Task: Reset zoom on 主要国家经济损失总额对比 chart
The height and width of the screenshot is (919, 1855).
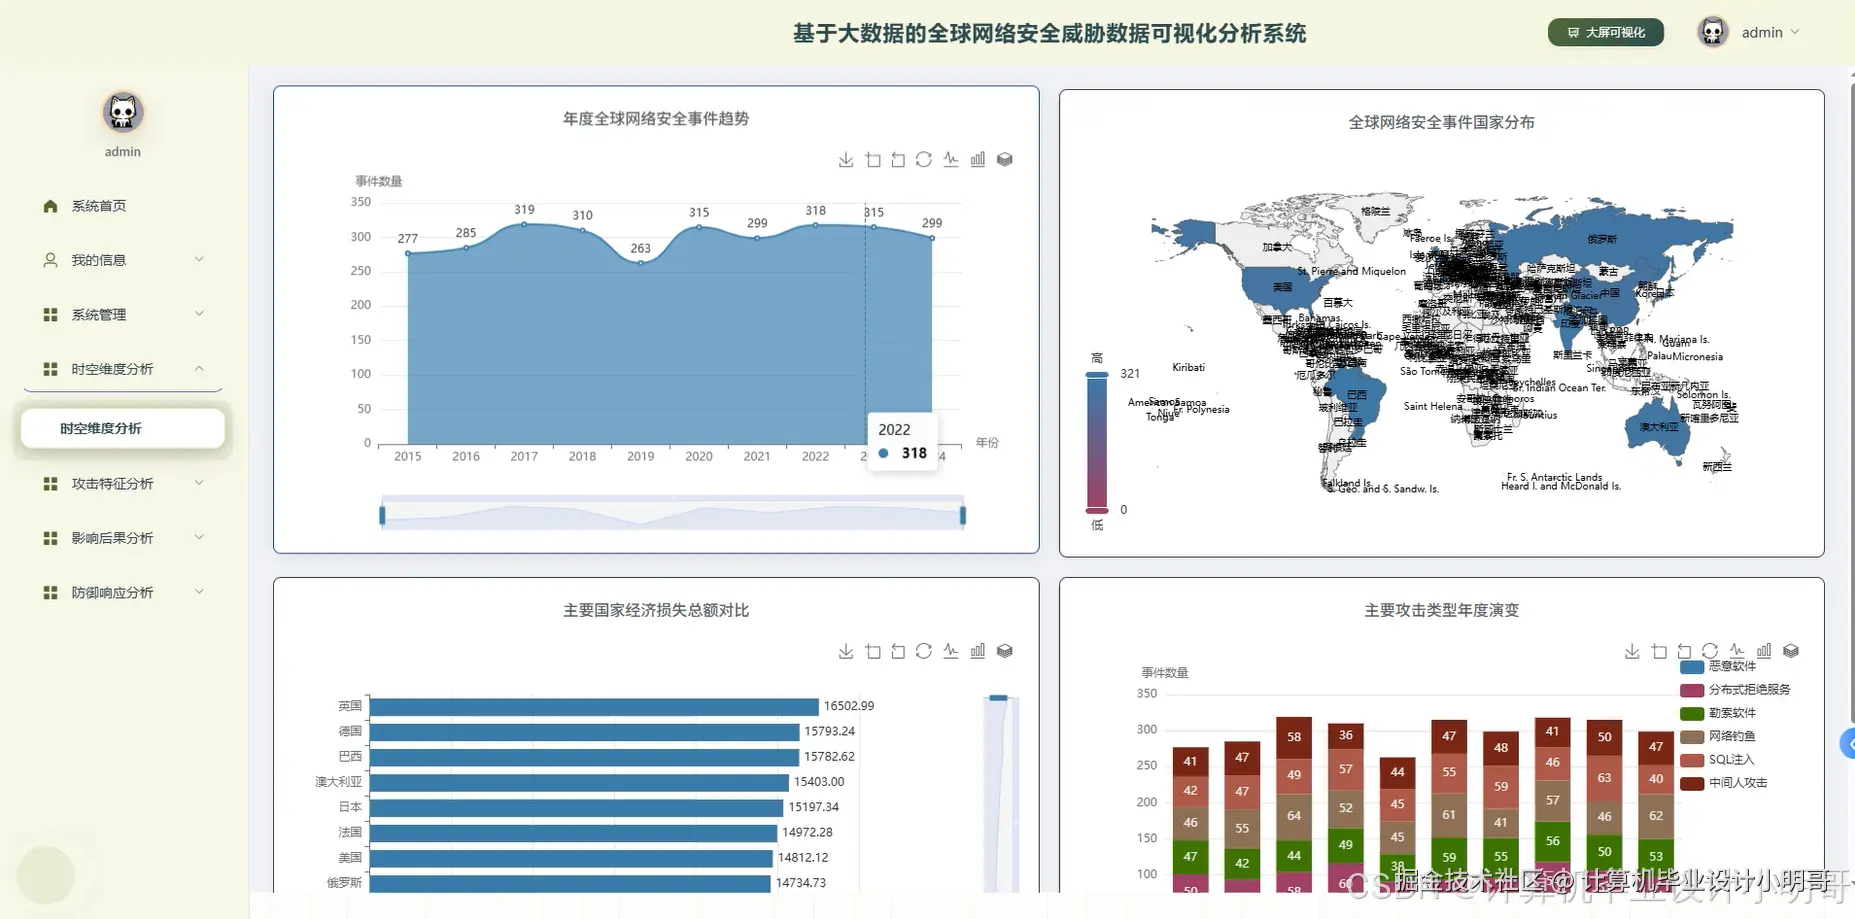Action: (898, 651)
